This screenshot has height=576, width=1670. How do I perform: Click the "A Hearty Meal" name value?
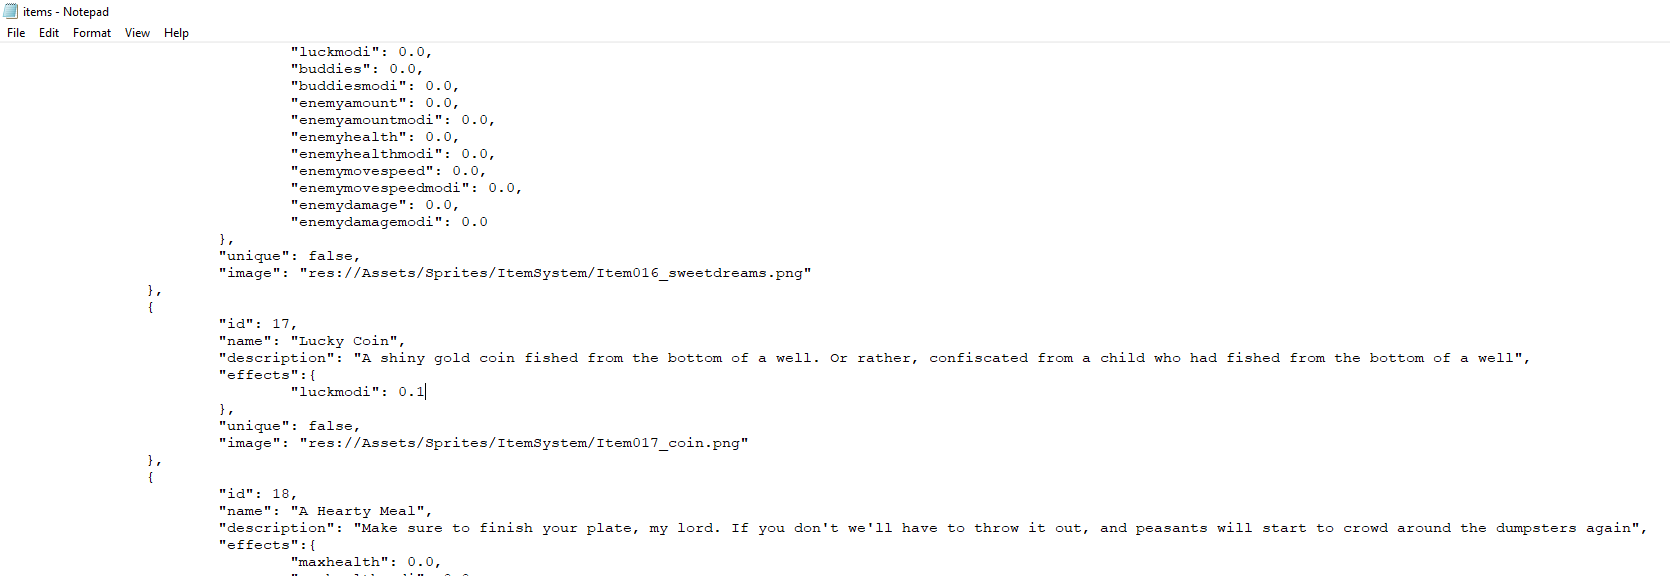point(357,511)
